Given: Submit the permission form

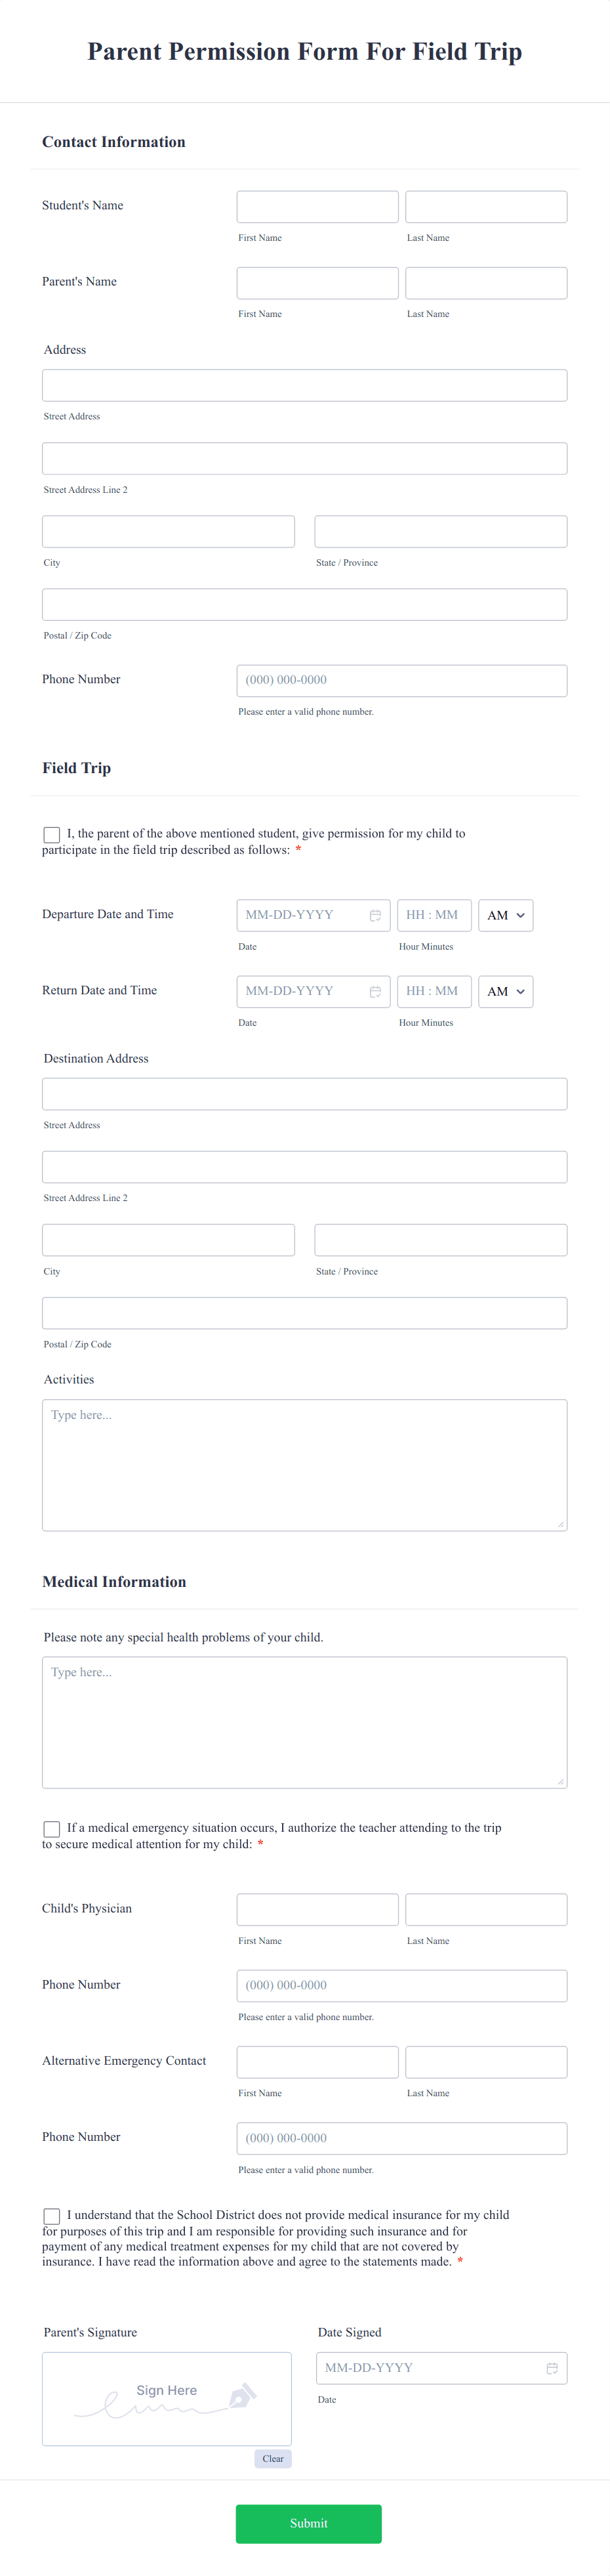Looking at the screenshot, I should click(308, 2523).
